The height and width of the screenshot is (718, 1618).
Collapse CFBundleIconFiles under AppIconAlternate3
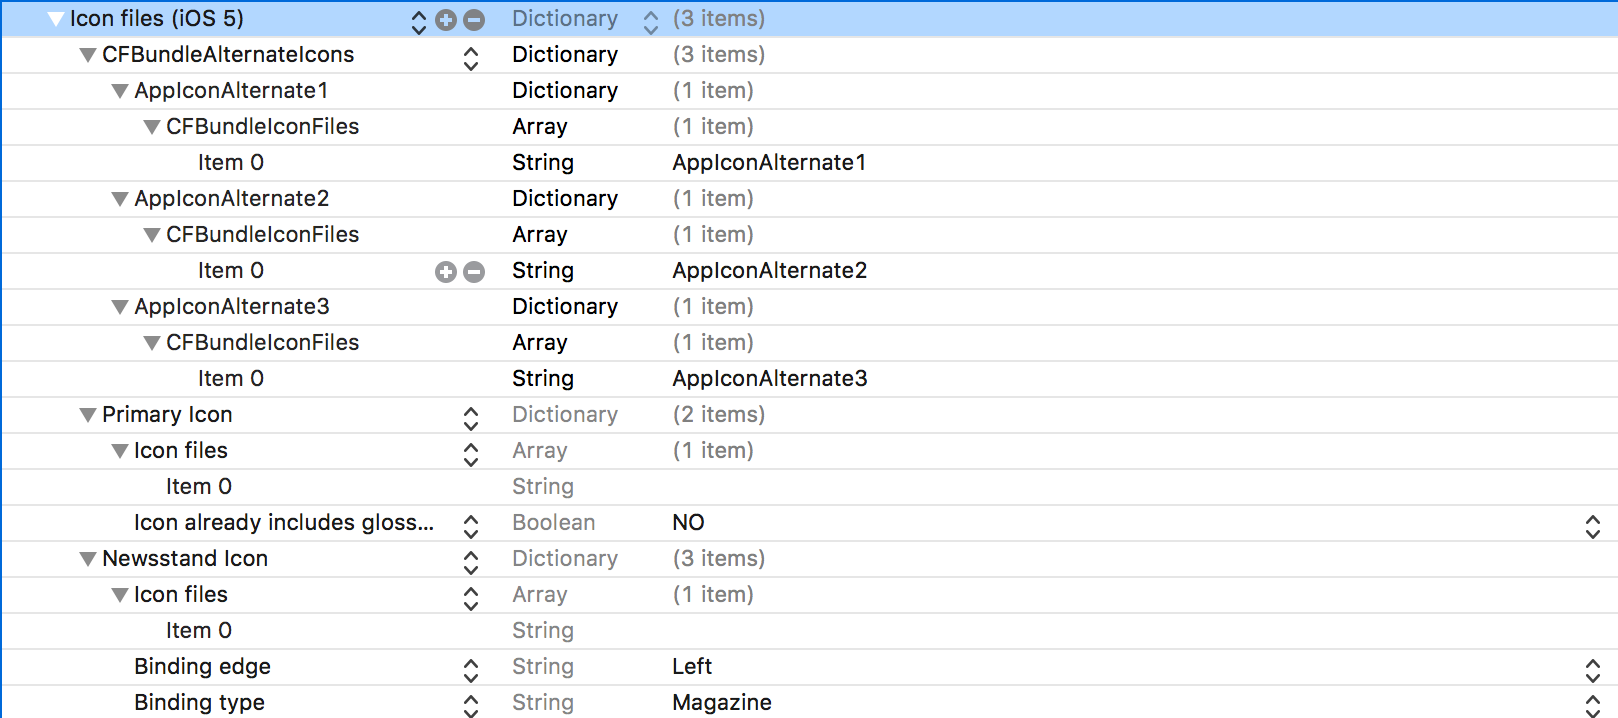(152, 342)
